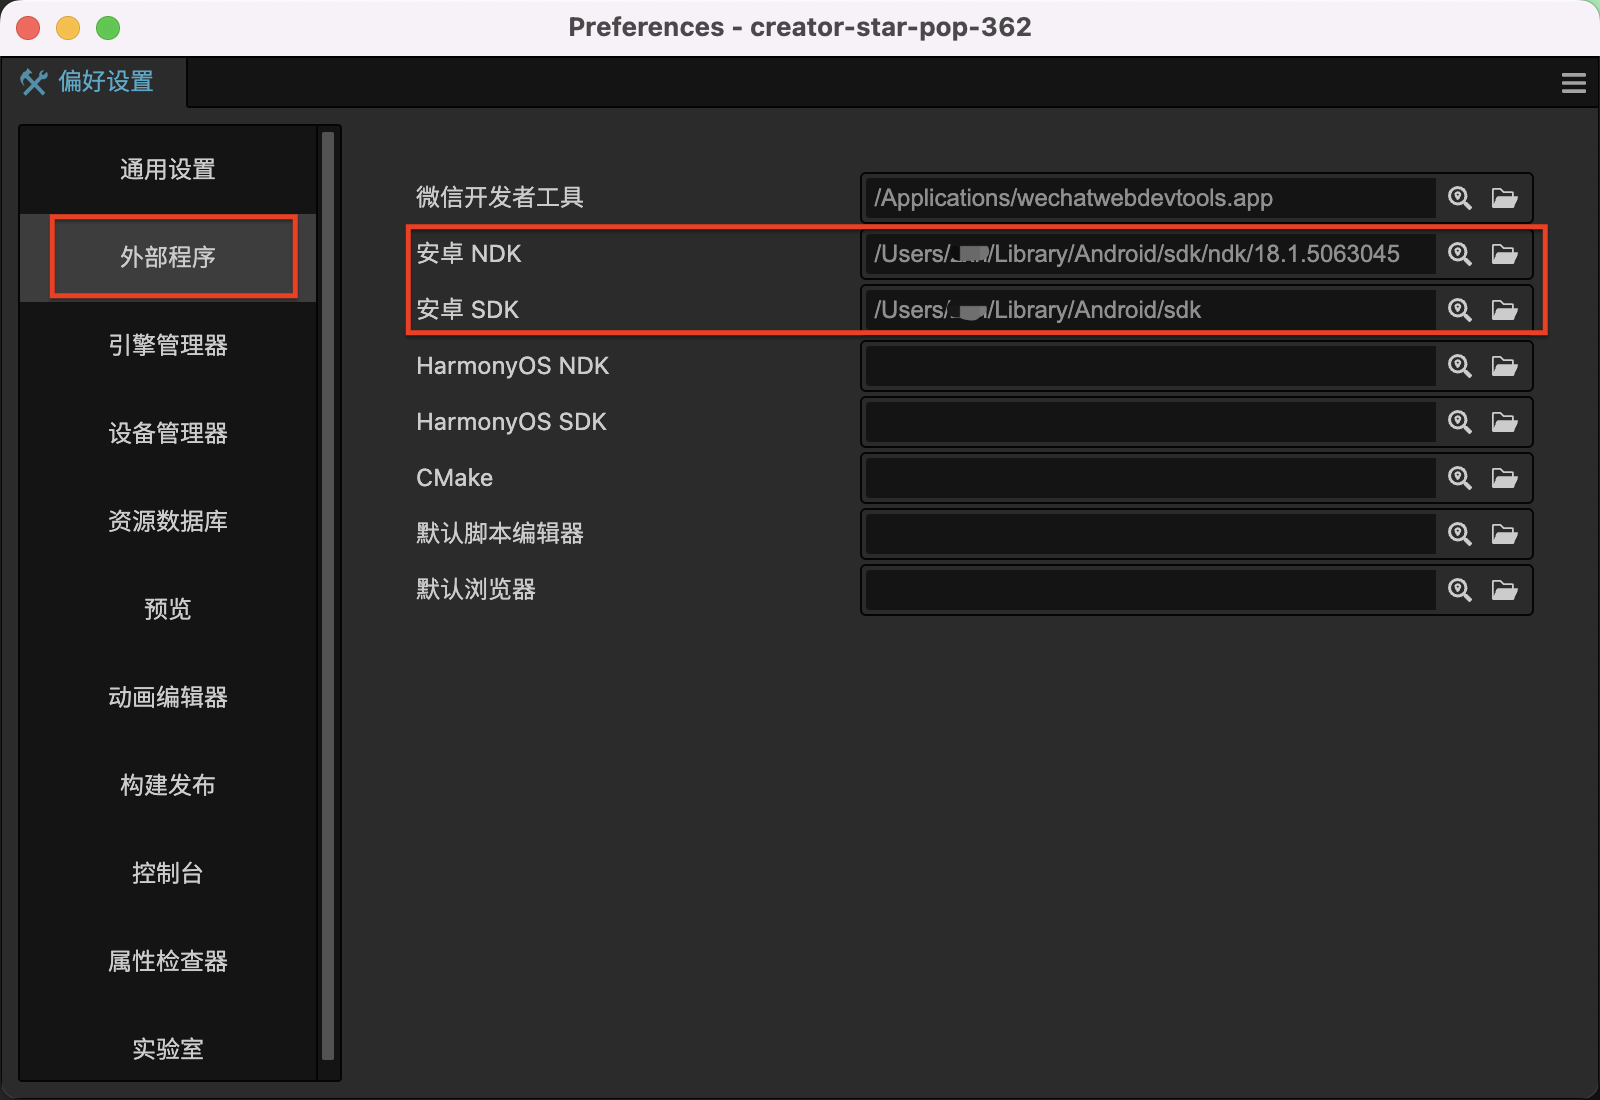This screenshot has height=1100, width=1600.
Task: Open the 动画编辑器 preferences
Action: 167,697
